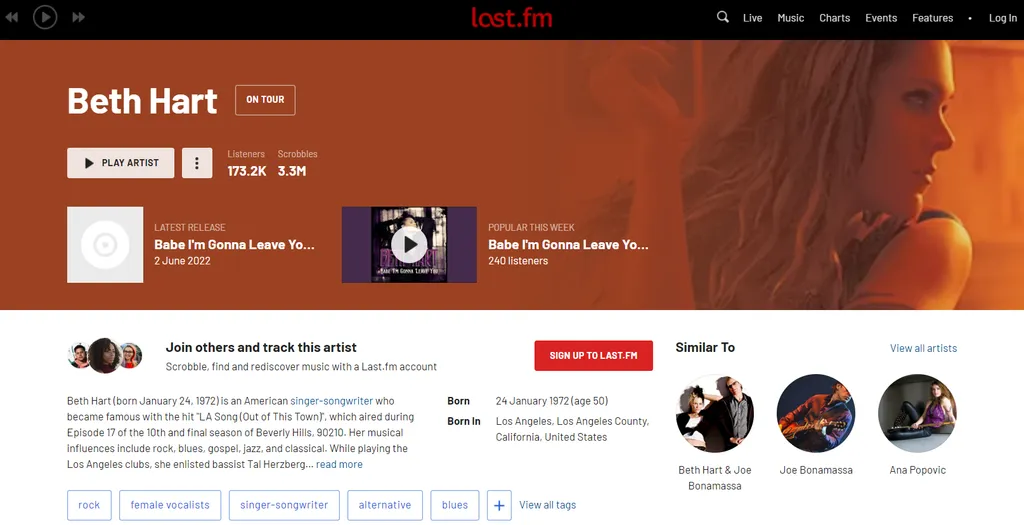Click the circular play button in top bar

pyautogui.click(x=45, y=17)
